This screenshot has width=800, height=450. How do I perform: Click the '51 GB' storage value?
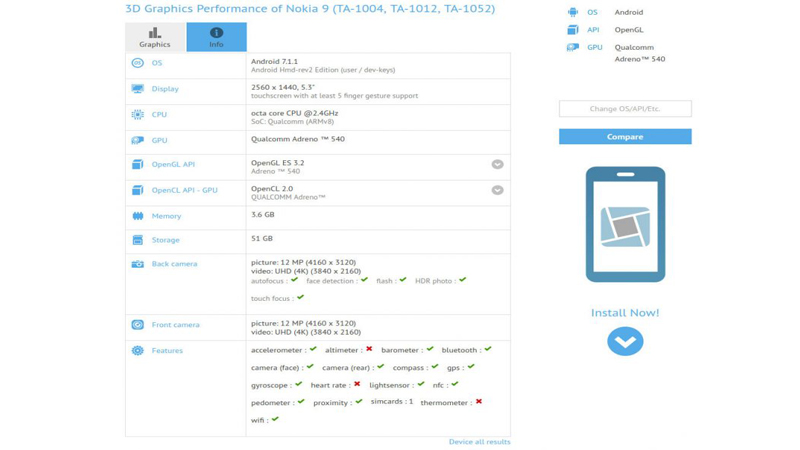pyautogui.click(x=261, y=238)
